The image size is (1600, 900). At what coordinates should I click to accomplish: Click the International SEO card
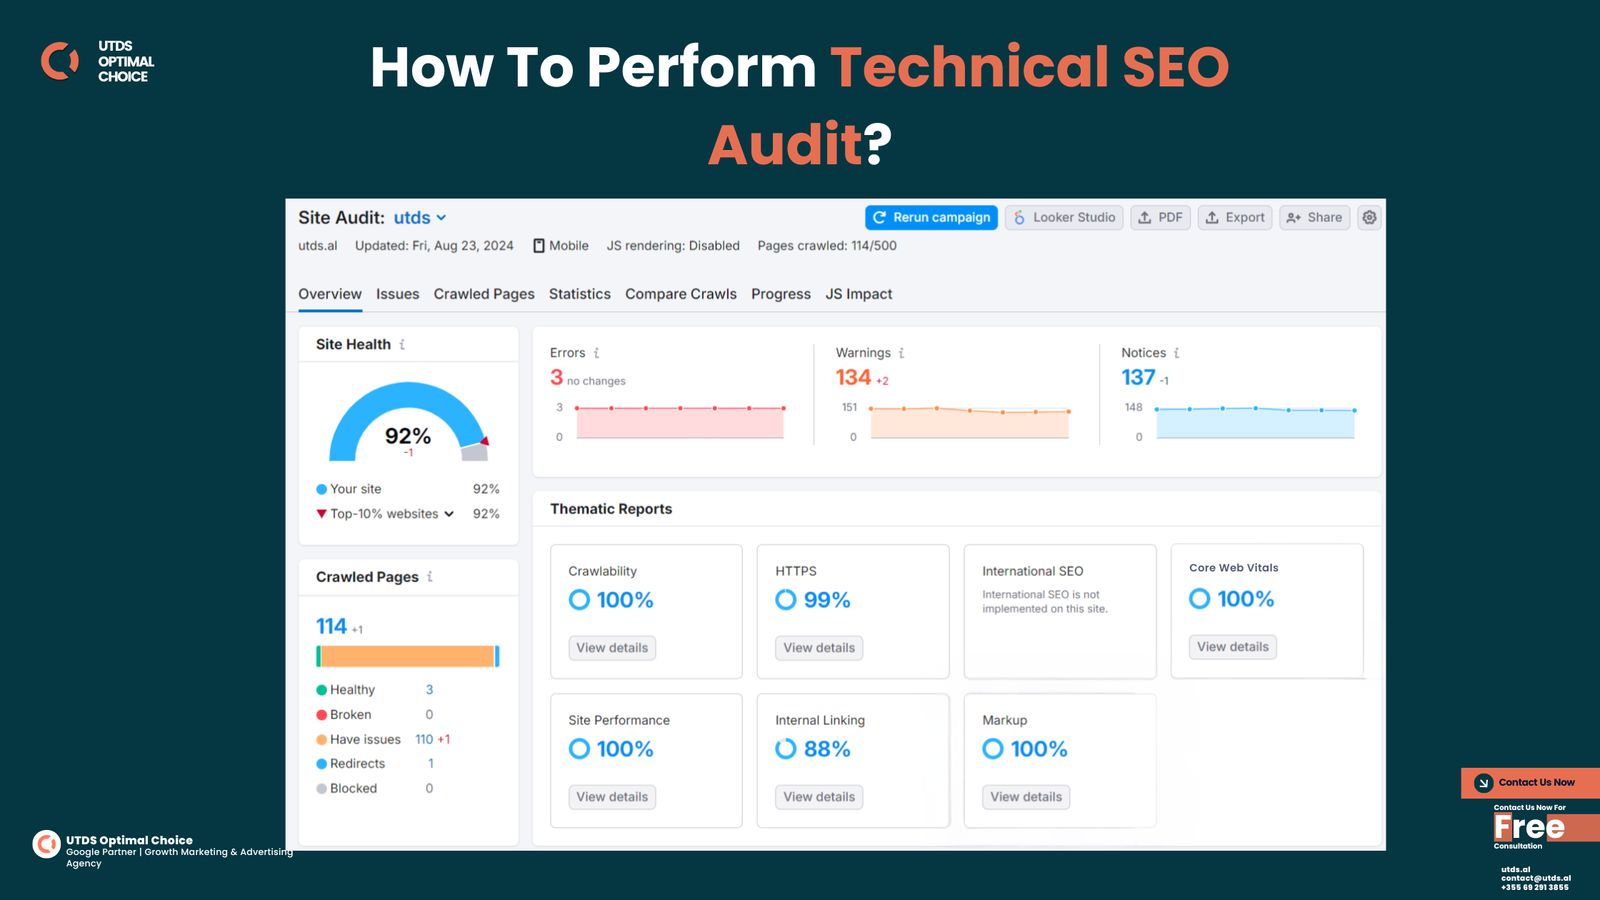pyautogui.click(x=1060, y=612)
